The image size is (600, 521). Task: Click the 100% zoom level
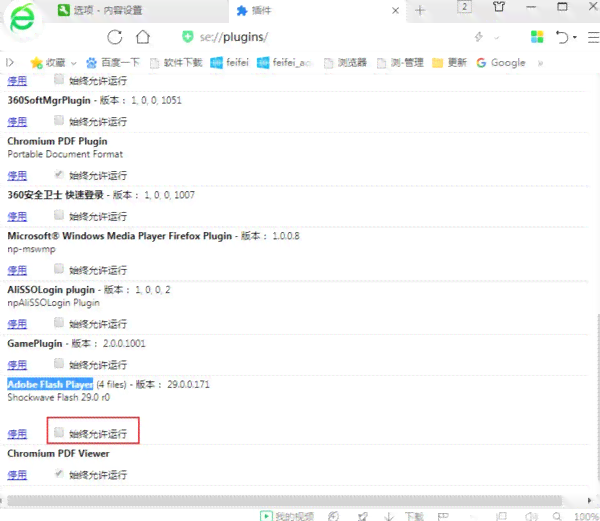(x=587, y=516)
